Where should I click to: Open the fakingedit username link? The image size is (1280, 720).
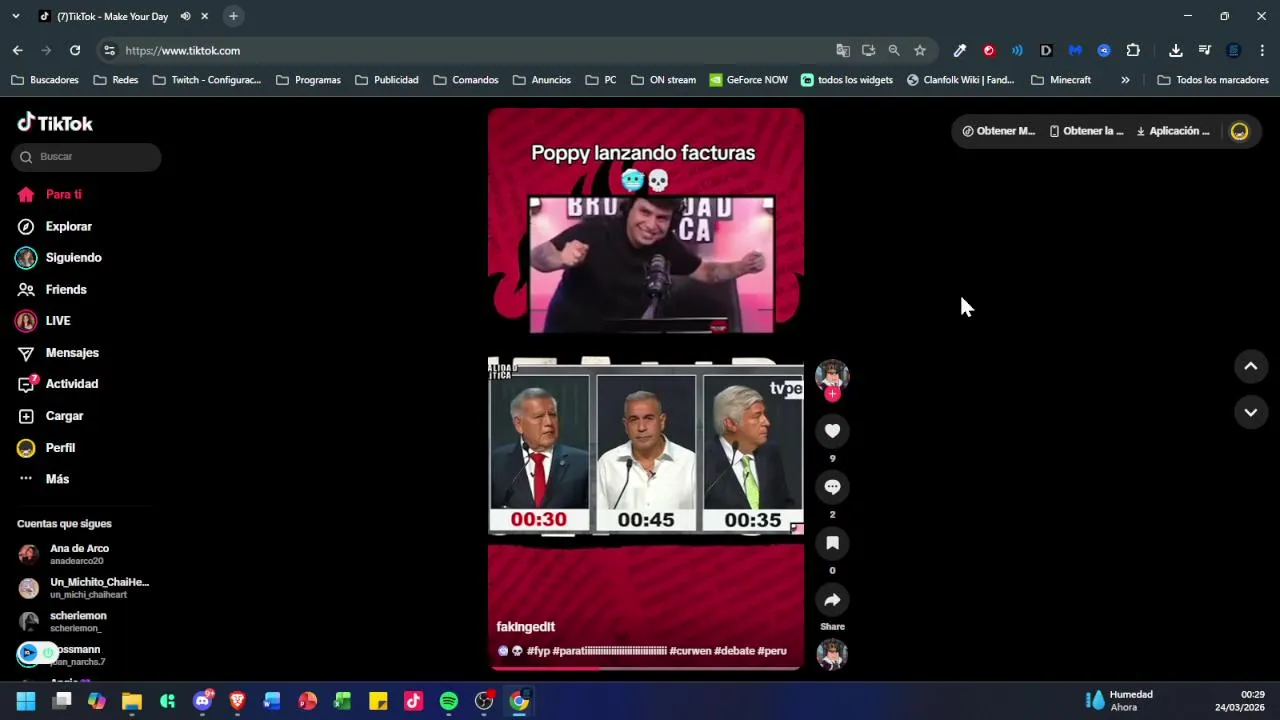pyautogui.click(x=525, y=627)
